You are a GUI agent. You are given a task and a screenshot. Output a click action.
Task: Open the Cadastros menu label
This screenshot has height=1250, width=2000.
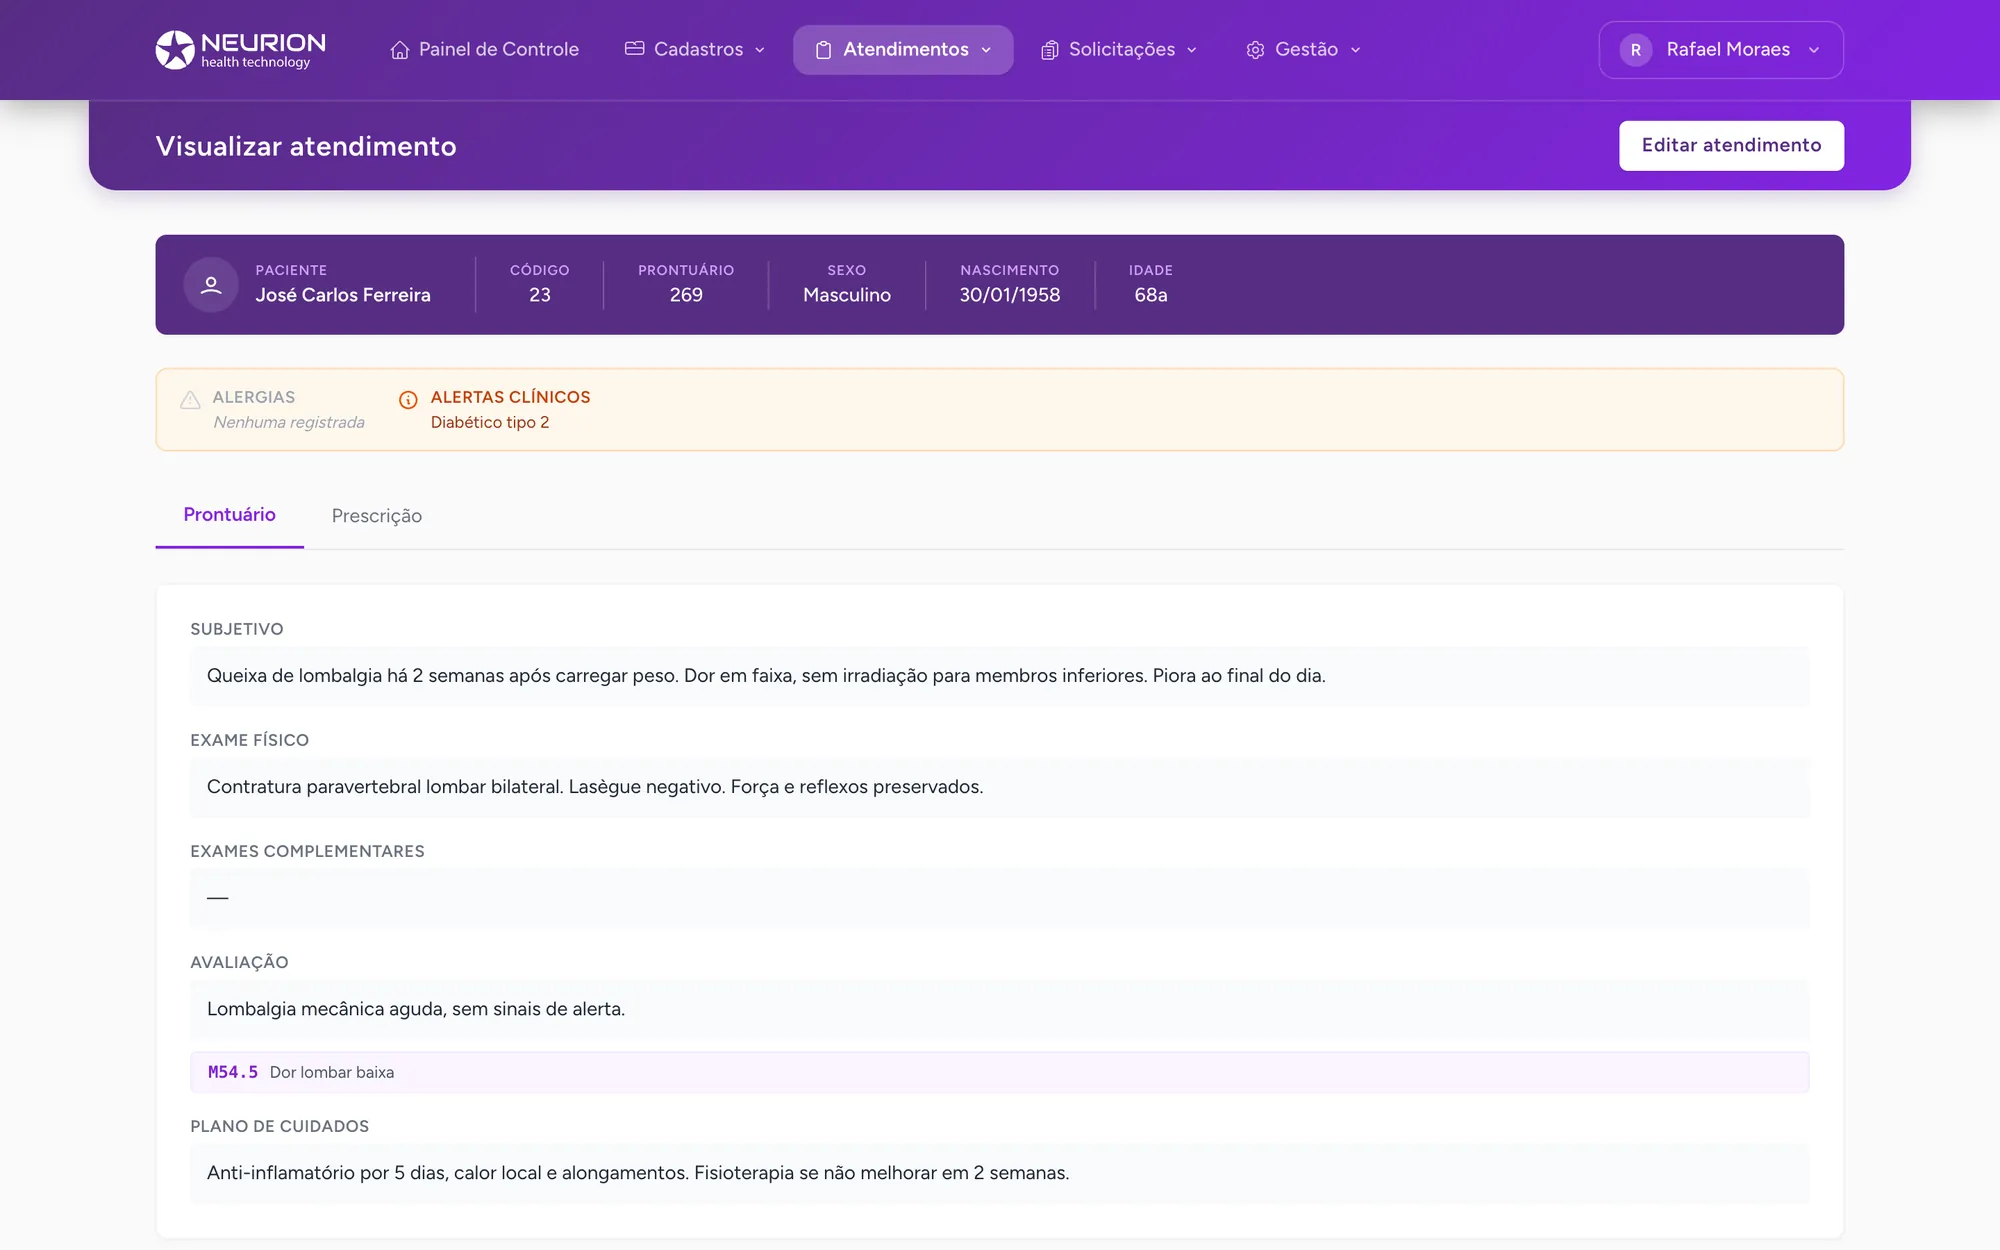(698, 50)
